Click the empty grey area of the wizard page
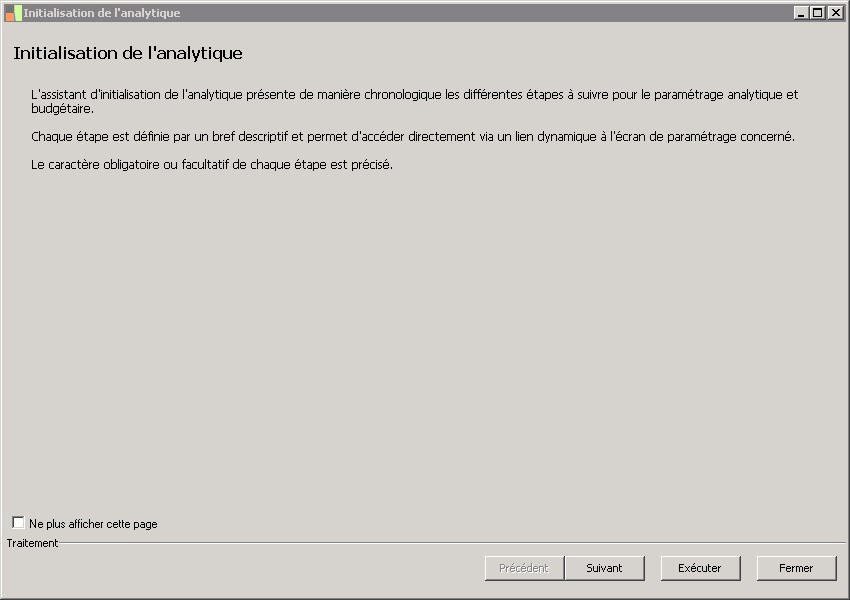The image size is (850, 600). [x=420, y=340]
